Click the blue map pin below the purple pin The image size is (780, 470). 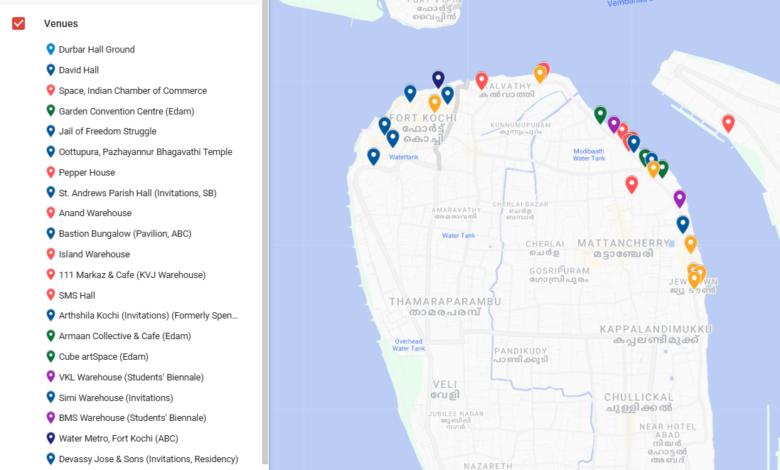(683, 224)
